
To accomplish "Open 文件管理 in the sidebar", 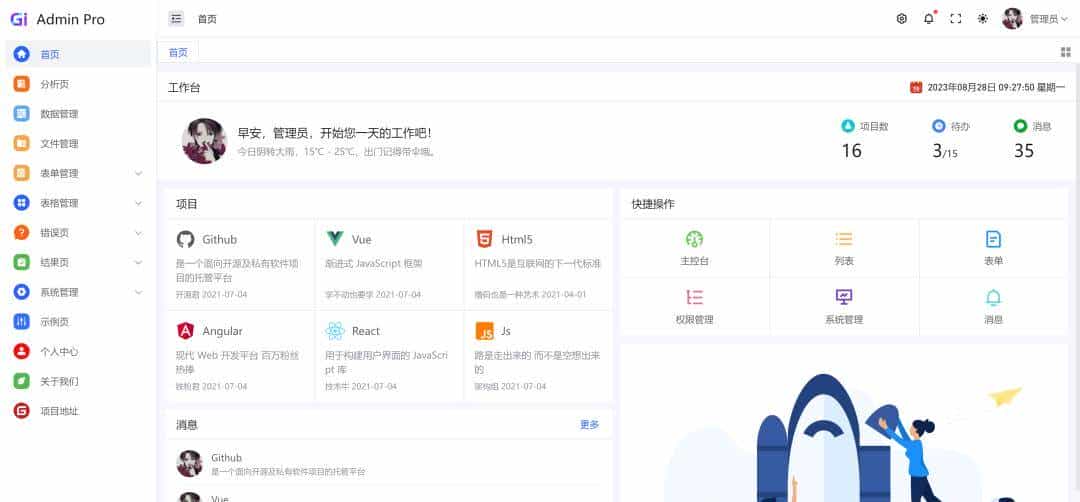I will pyautogui.click(x=78, y=144).
